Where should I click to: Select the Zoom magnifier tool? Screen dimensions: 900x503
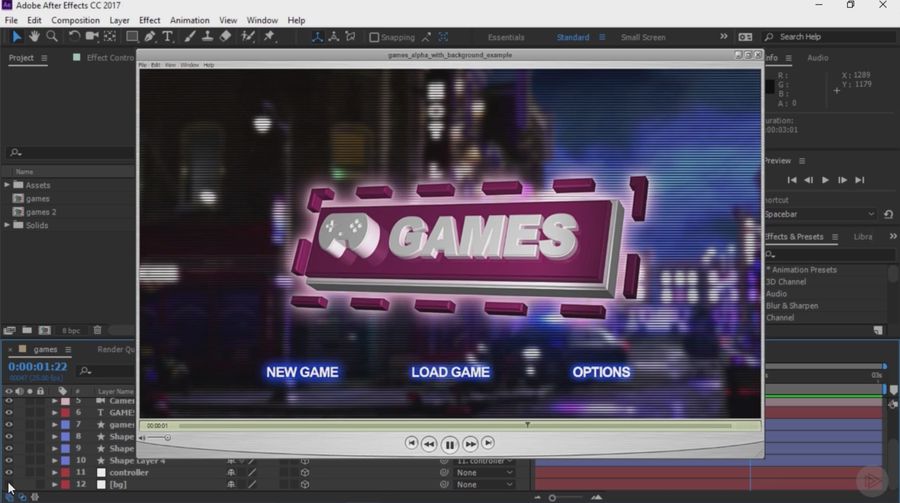pos(52,37)
